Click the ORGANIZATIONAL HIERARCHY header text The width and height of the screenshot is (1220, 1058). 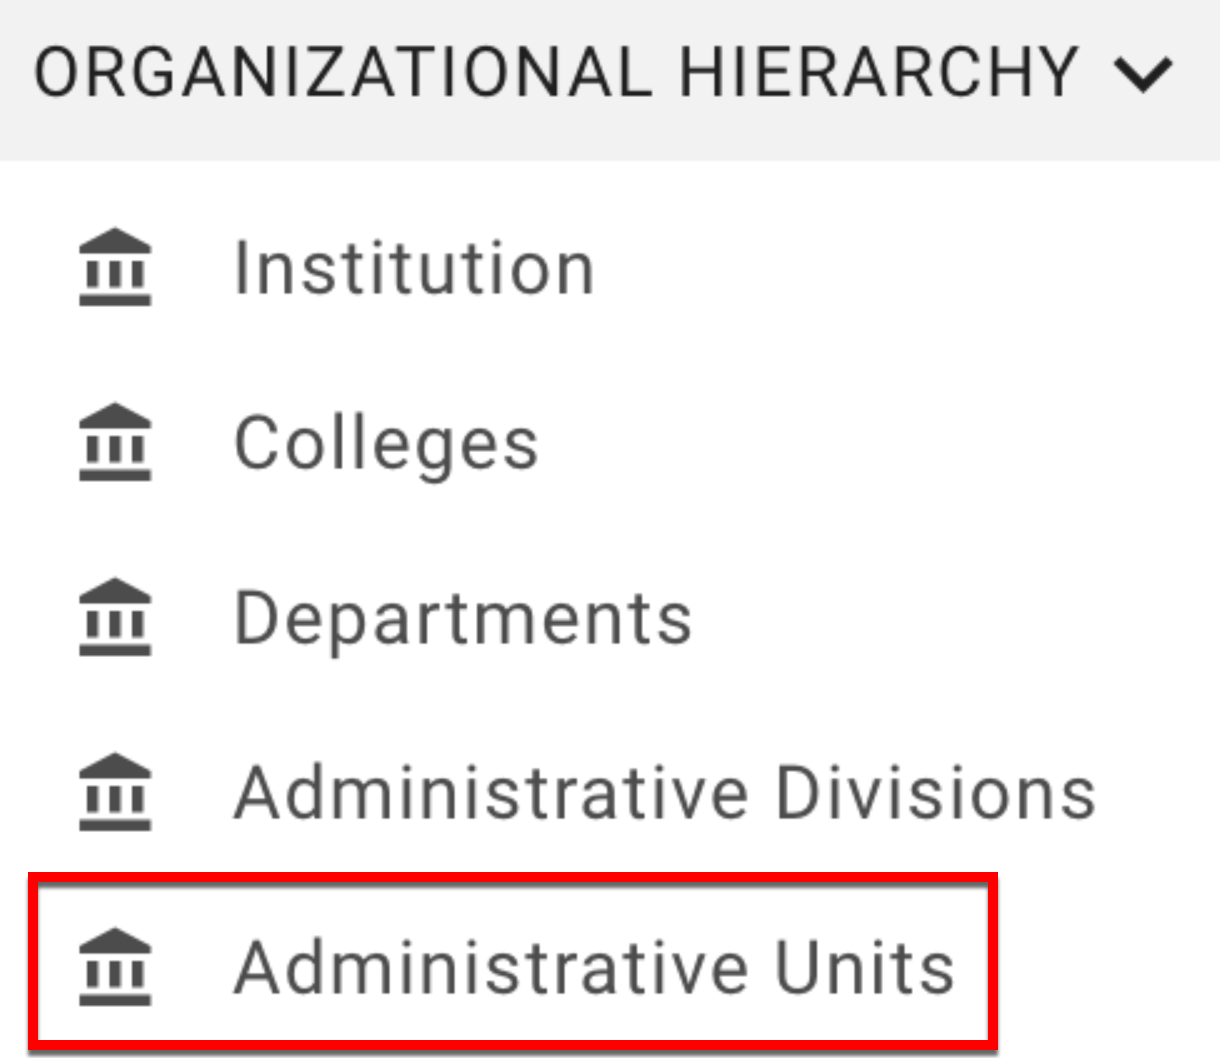coord(556,72)
